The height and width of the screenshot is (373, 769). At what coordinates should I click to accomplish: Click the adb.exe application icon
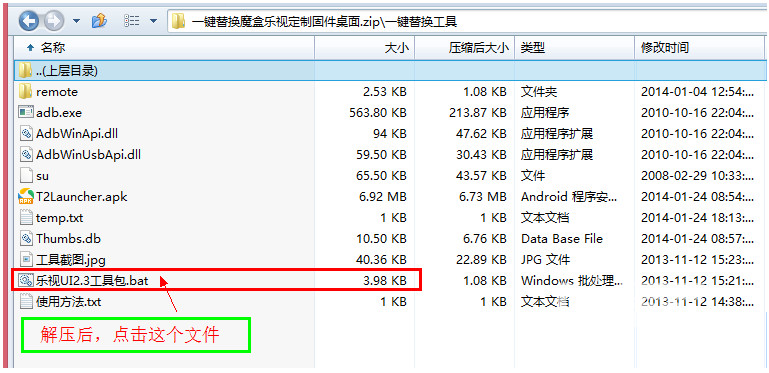pos(26,113)
